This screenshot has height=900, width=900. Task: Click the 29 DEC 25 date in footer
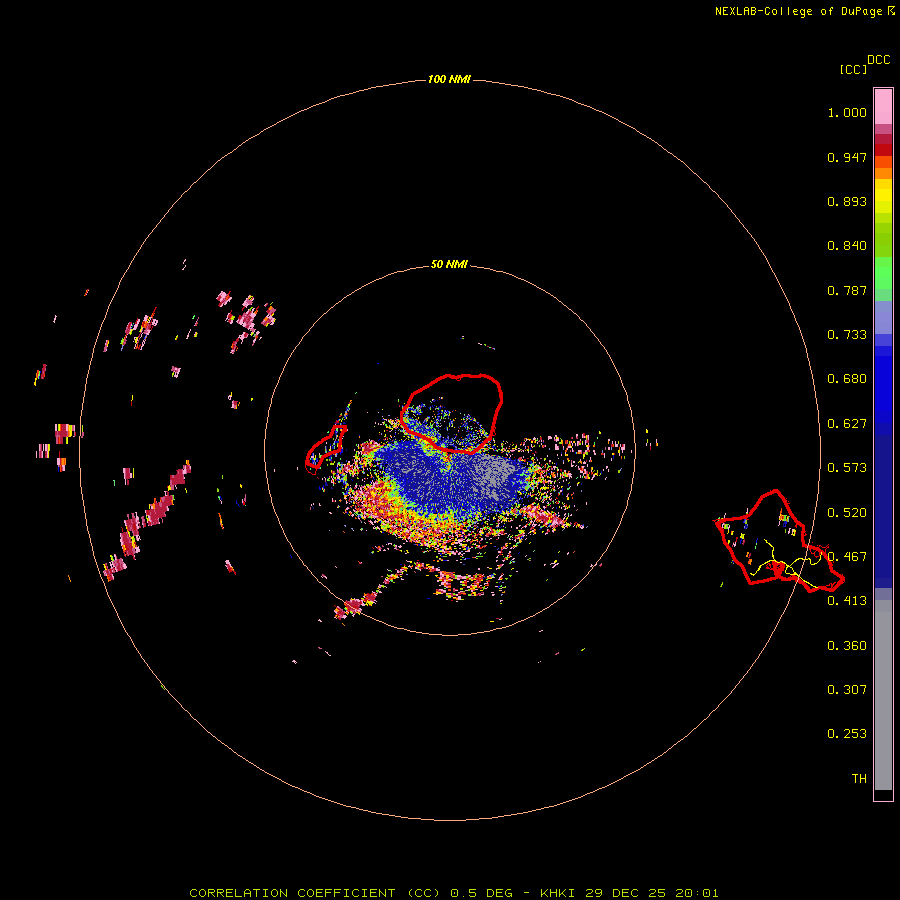(626, 893)
